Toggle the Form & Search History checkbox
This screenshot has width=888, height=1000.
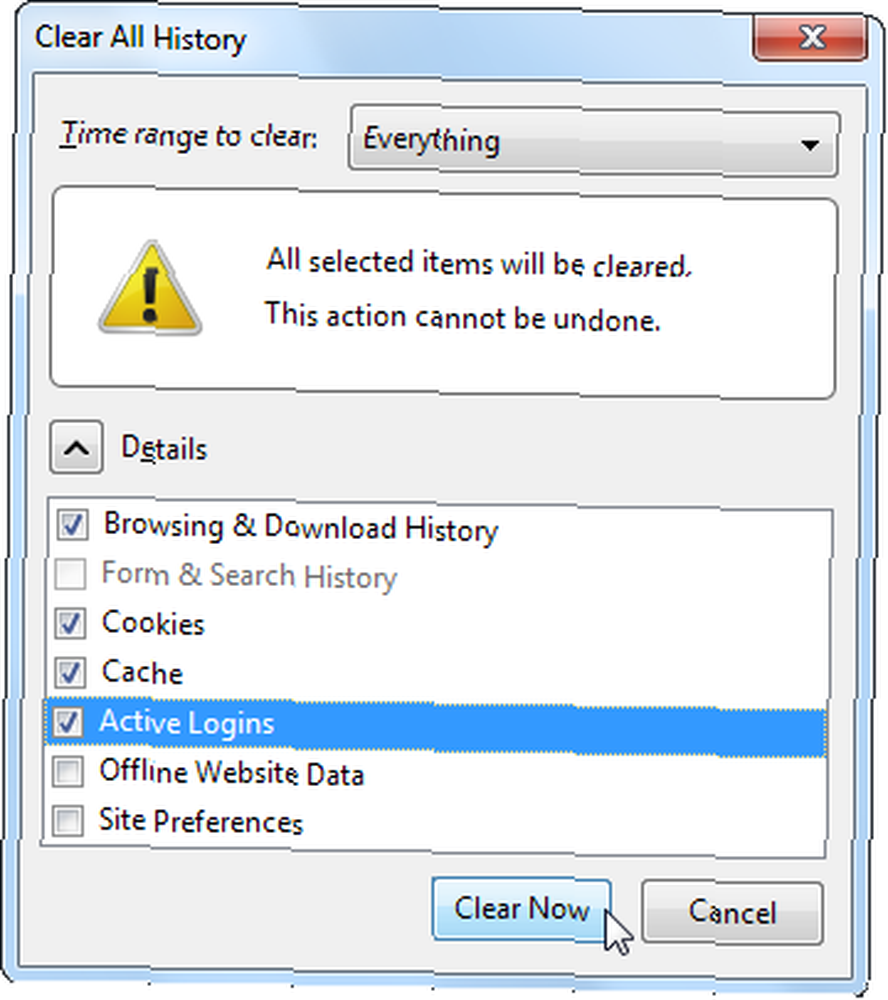click(x=70, y=574)
